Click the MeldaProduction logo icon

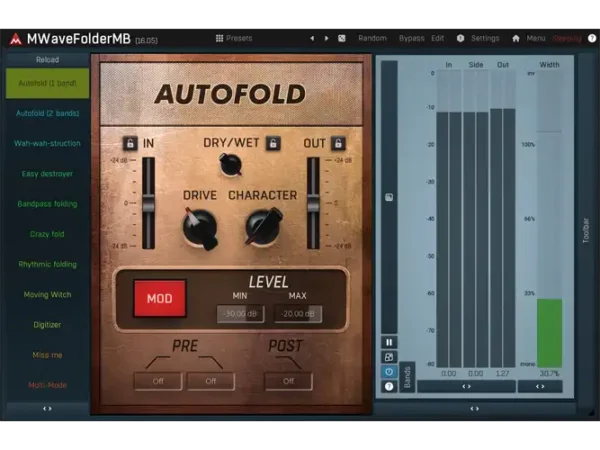16,39
